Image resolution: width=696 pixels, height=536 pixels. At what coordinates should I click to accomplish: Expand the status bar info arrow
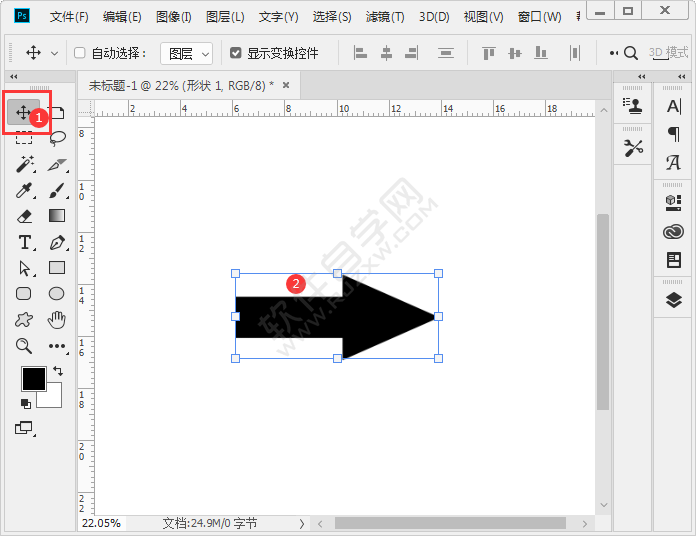click(x=302, y=524)
